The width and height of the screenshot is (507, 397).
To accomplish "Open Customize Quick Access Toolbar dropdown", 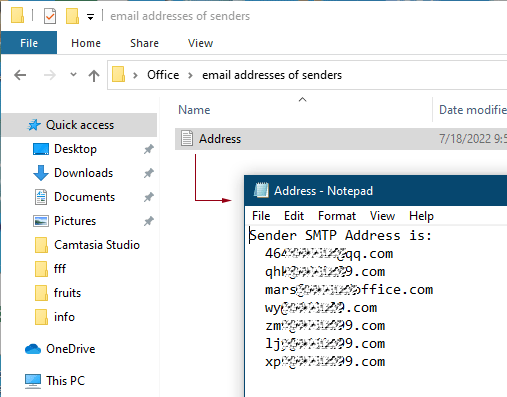I will click(x=90, y=17).
